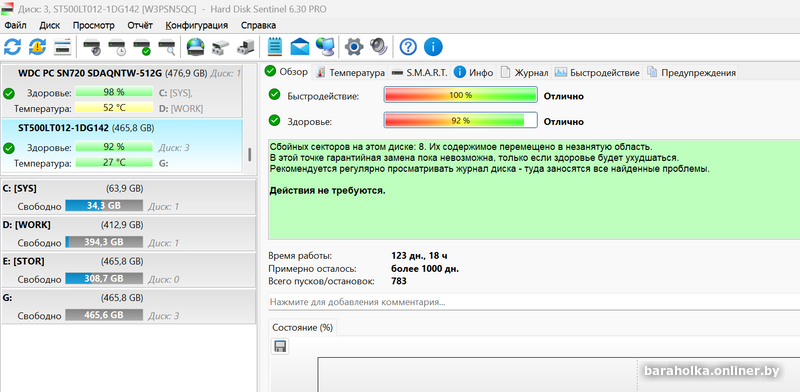Click the G: free space 465,6 GB bar
This screenshot has width=800, height=392.
[x=104, y=315]
